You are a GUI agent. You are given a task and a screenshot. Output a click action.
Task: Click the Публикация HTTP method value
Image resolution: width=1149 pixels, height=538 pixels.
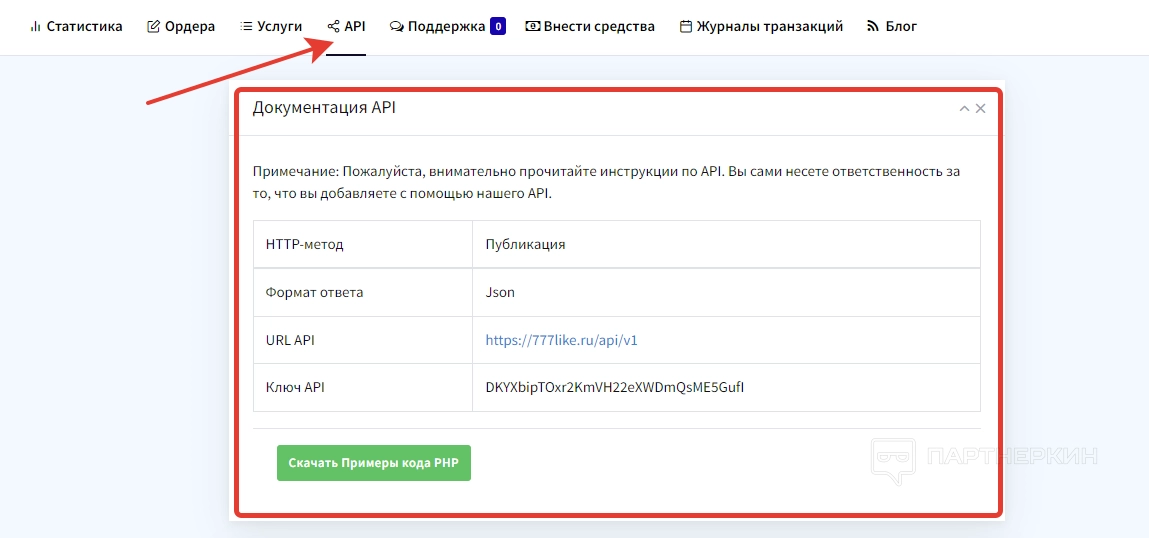[525, 245]
